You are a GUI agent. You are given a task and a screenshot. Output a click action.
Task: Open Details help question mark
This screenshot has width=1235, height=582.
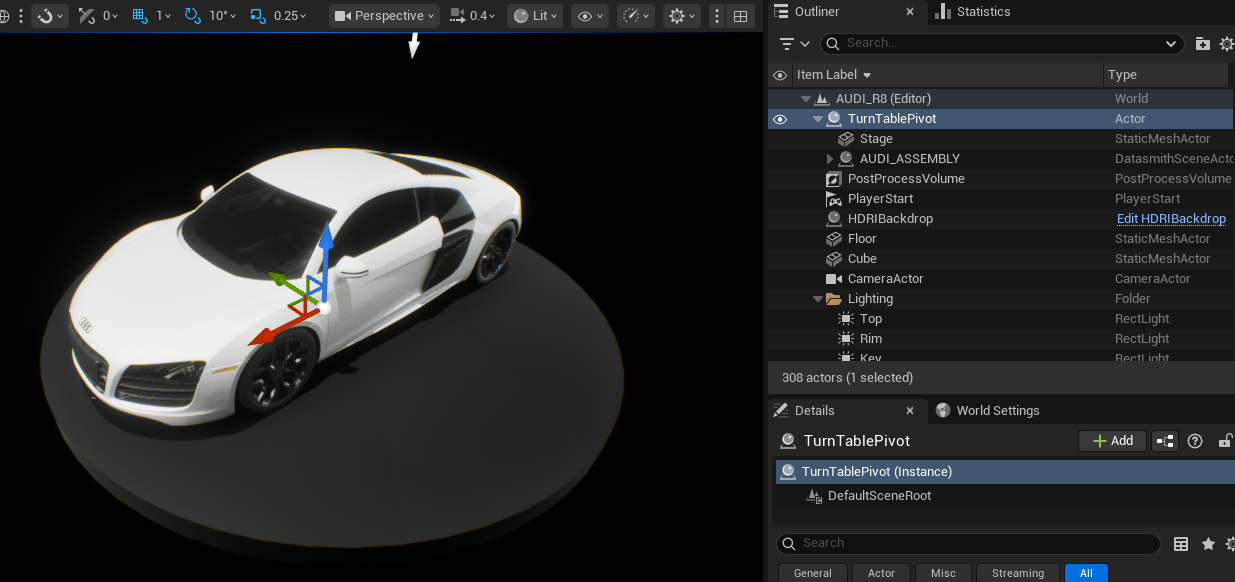[x=1194, y=441]
